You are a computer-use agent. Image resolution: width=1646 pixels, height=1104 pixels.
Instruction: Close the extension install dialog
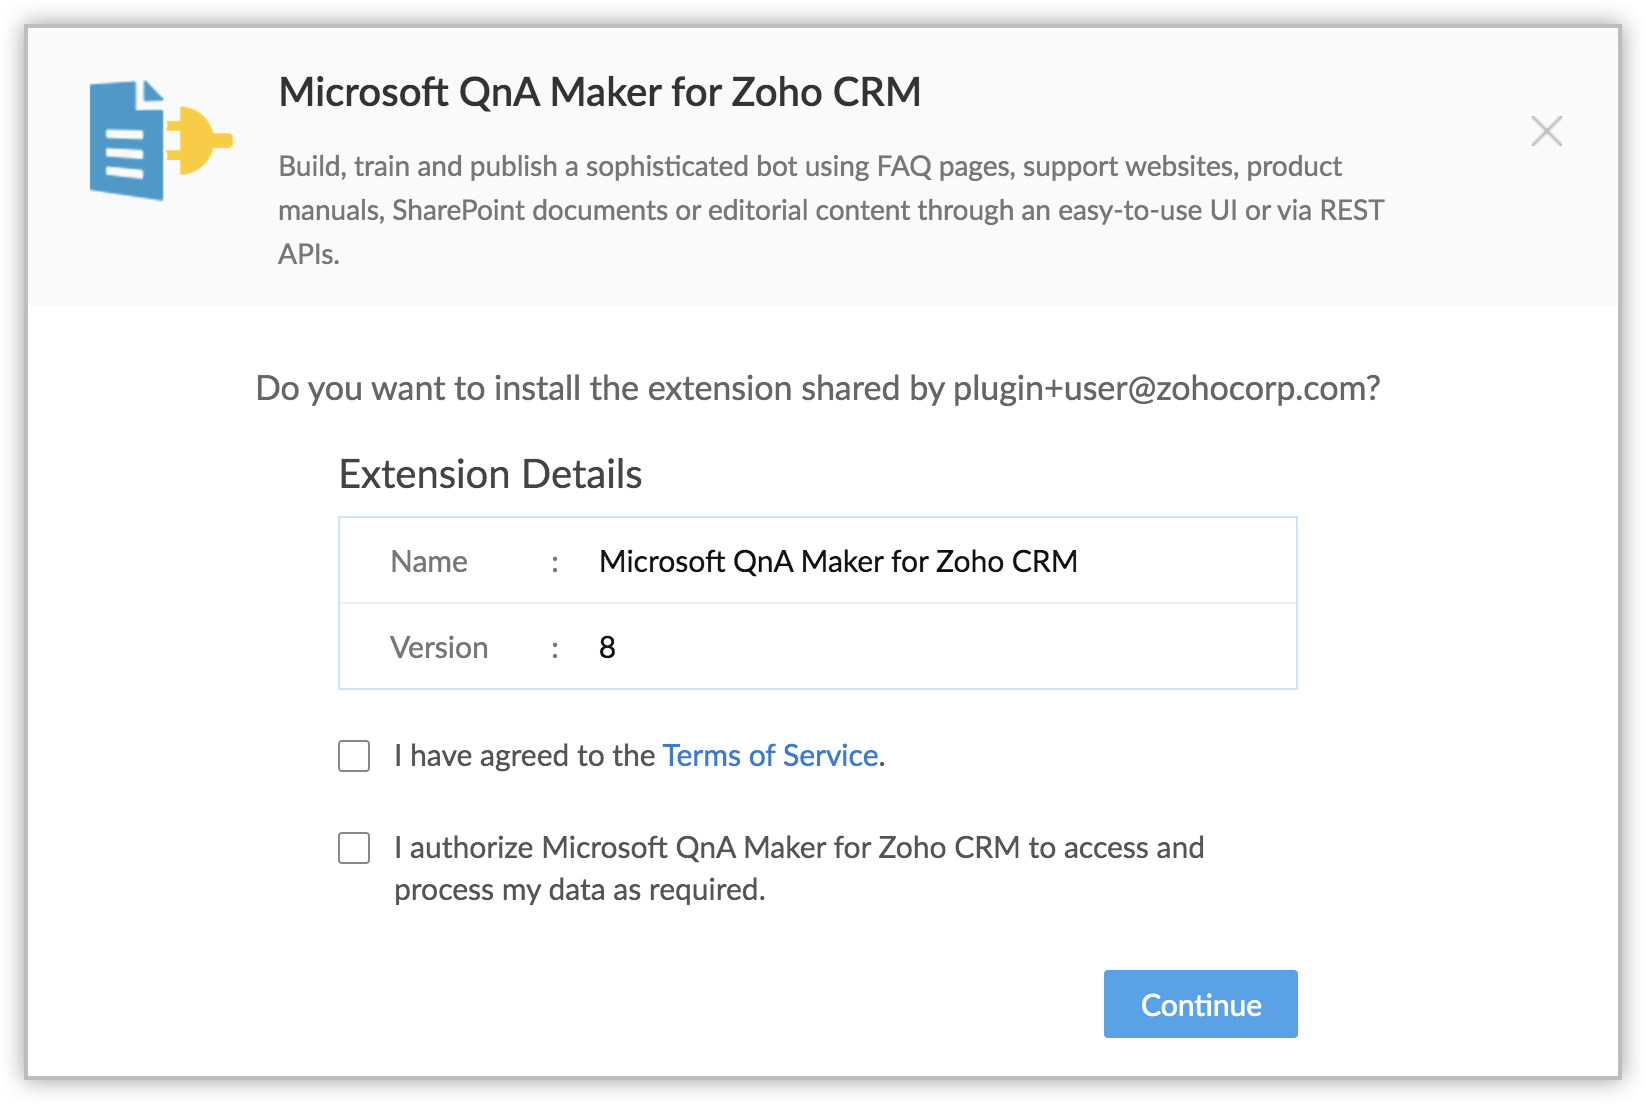tap(1546, 131)
